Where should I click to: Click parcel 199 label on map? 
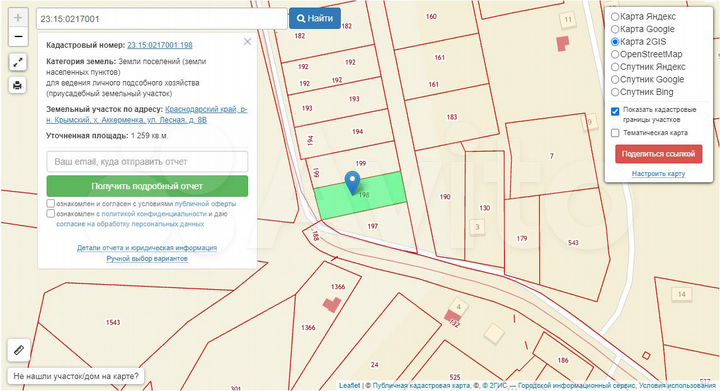click(360, 163)
